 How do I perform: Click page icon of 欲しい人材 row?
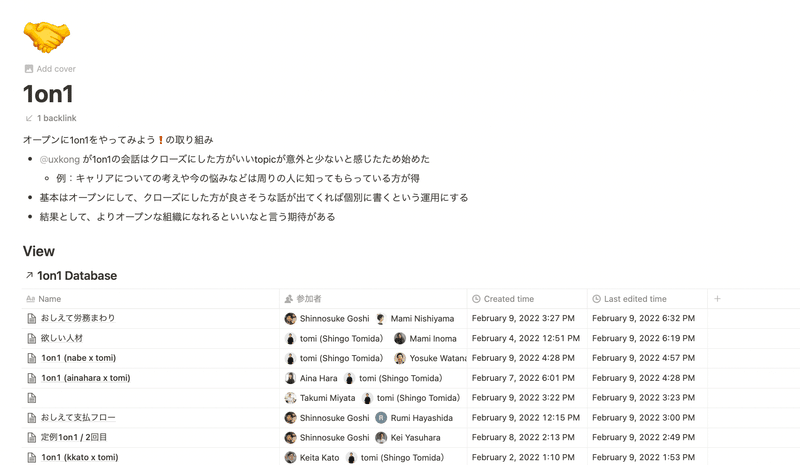(32, 338)
